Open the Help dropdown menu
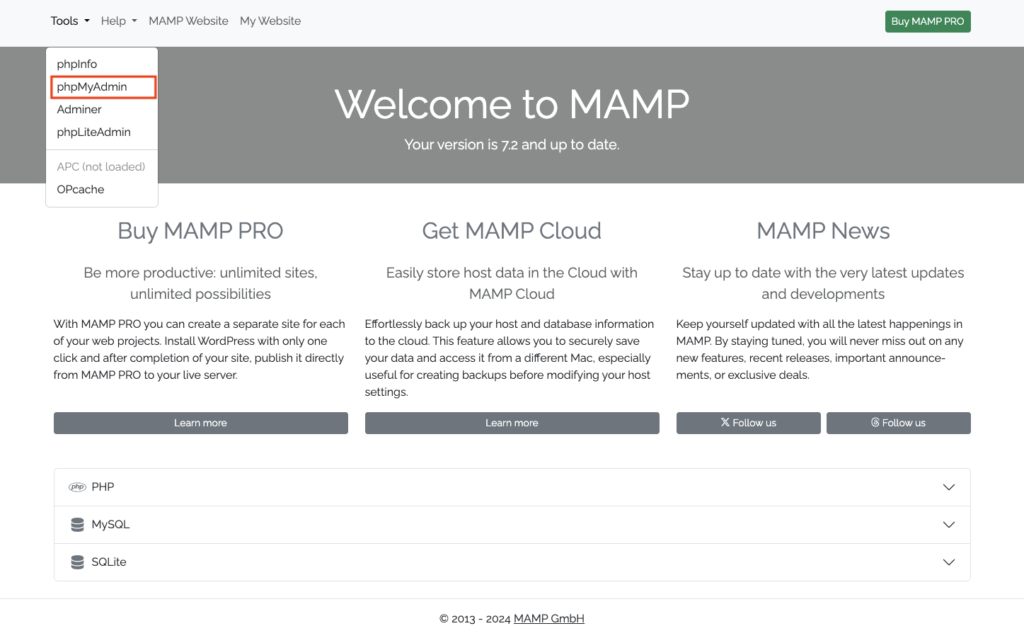 pyautogui.click(x=118, y=21)
